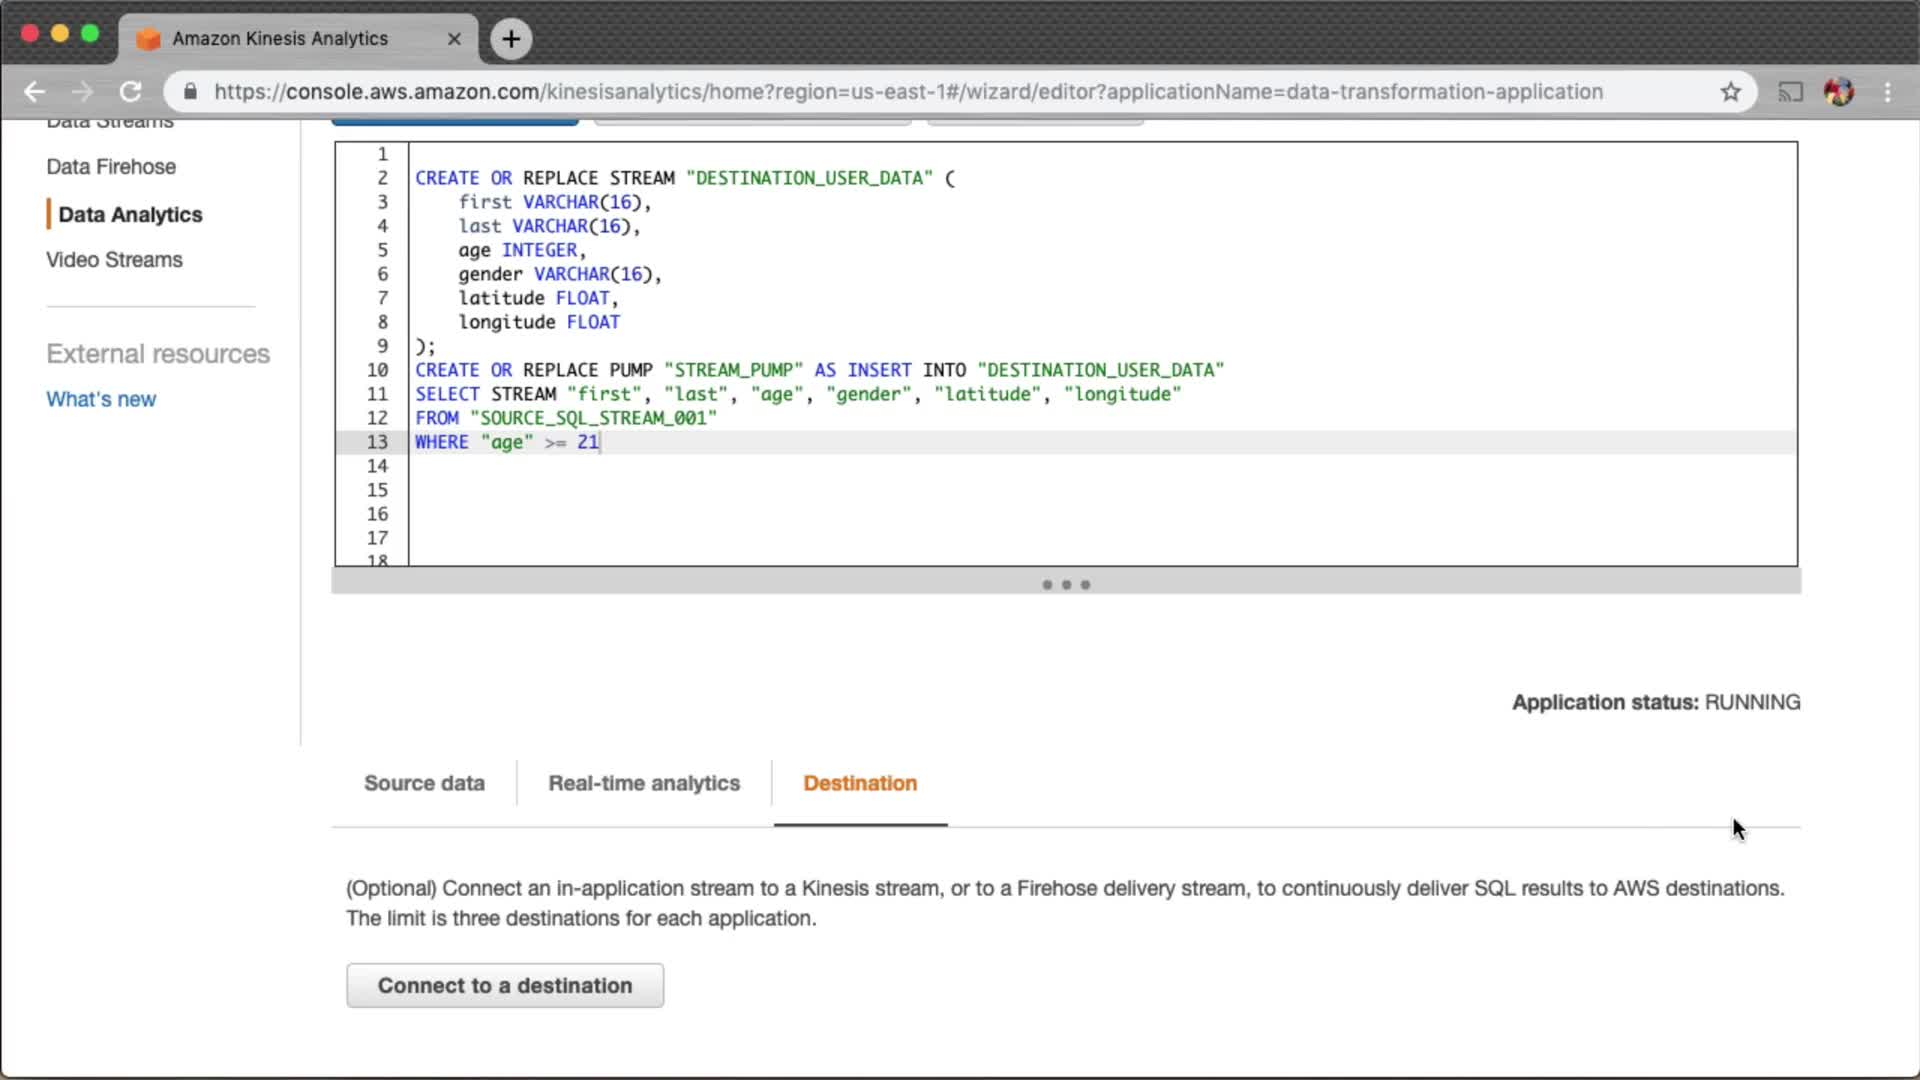This screenshot has height=1080, width=1920.
Task: Open a new browser tab
Action: coord(511,39)
